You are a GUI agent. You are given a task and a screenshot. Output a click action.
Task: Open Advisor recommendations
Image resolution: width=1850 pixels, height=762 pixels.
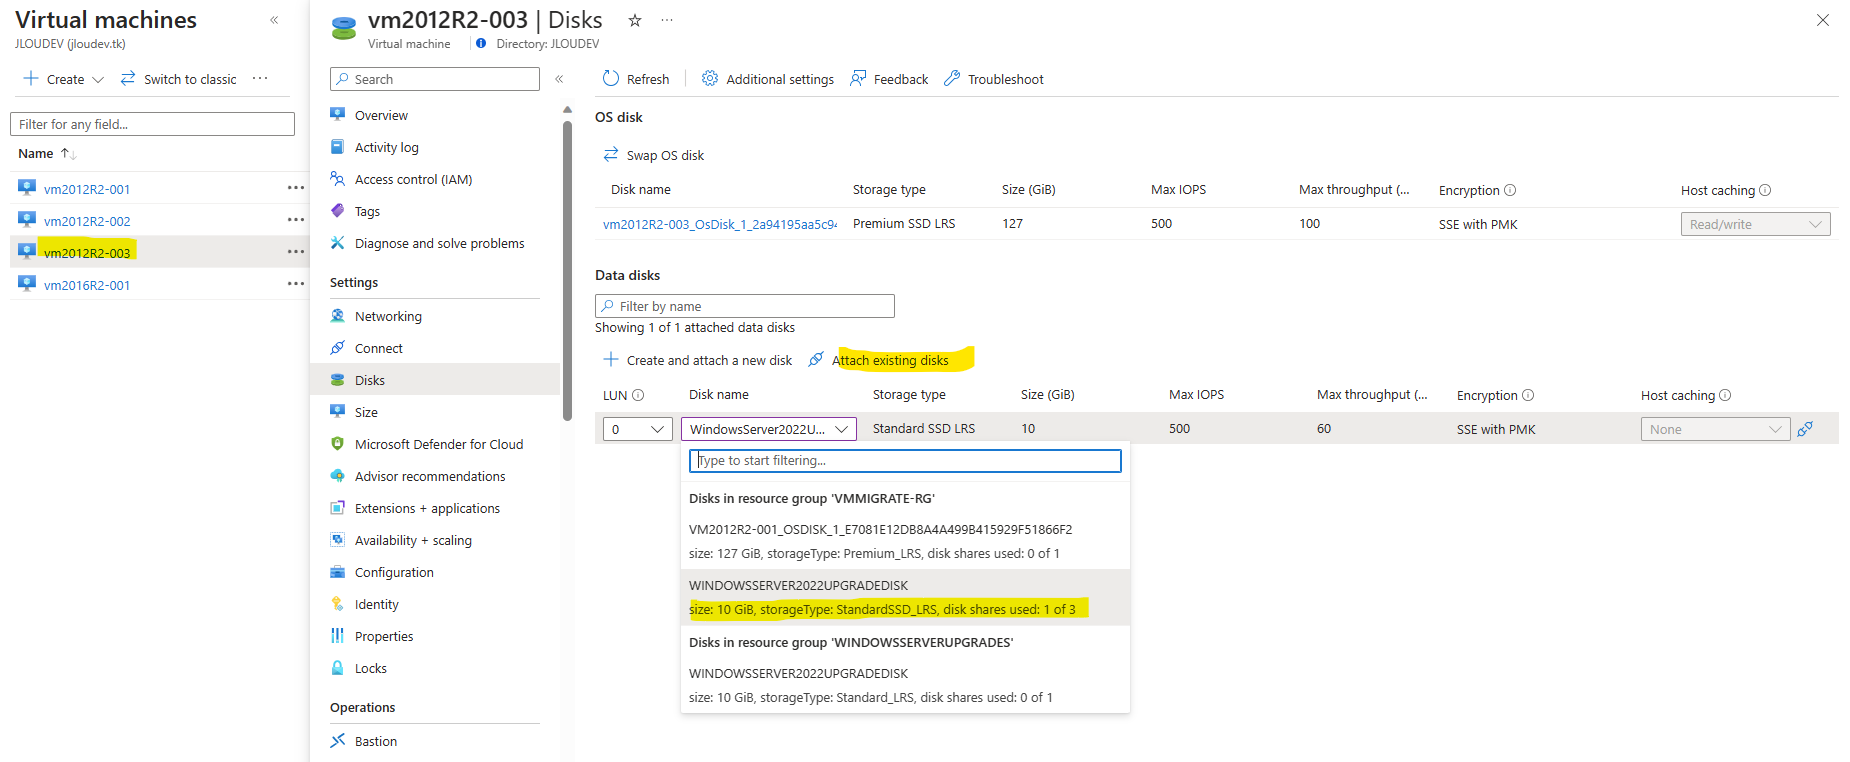point(430,476)
